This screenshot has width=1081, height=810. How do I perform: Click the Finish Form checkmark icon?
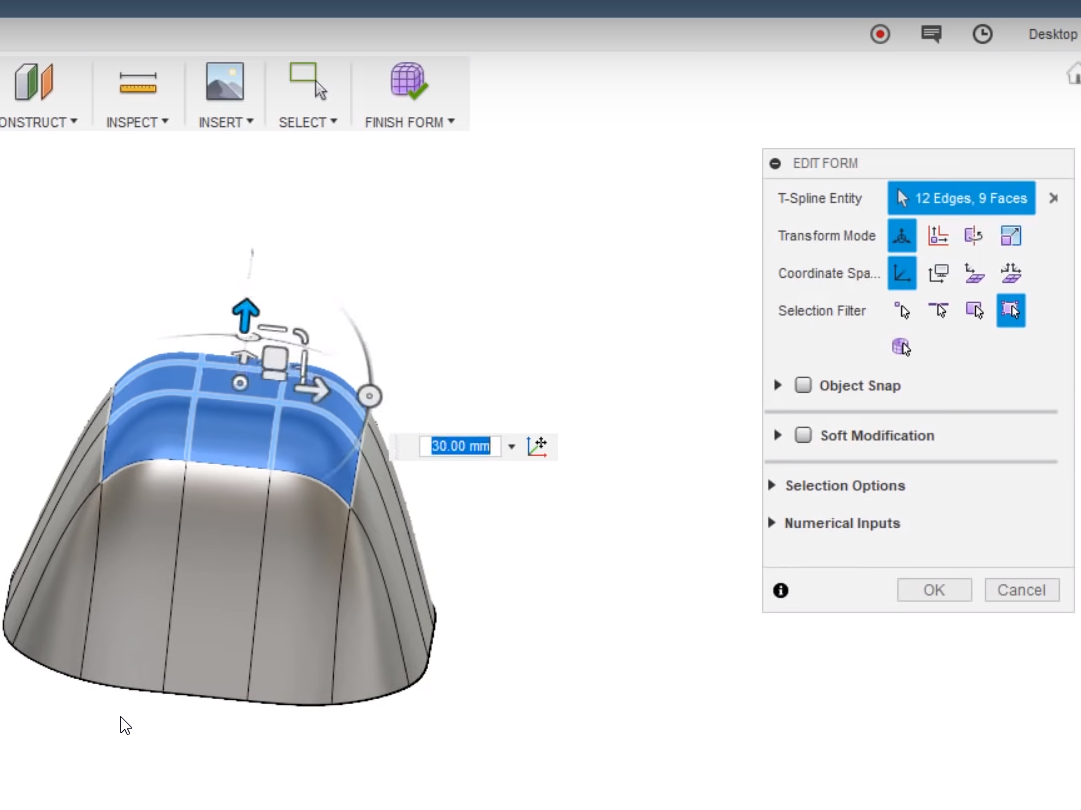tap(409, 80)
